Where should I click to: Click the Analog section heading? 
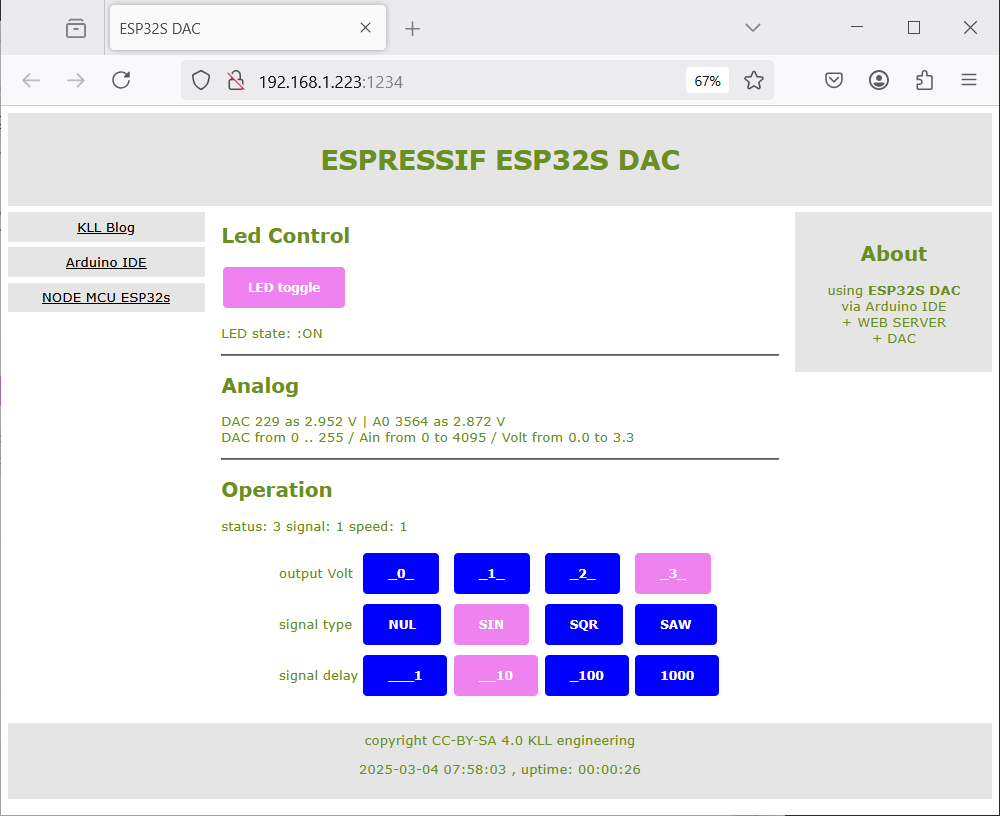[x=260, y=386]
